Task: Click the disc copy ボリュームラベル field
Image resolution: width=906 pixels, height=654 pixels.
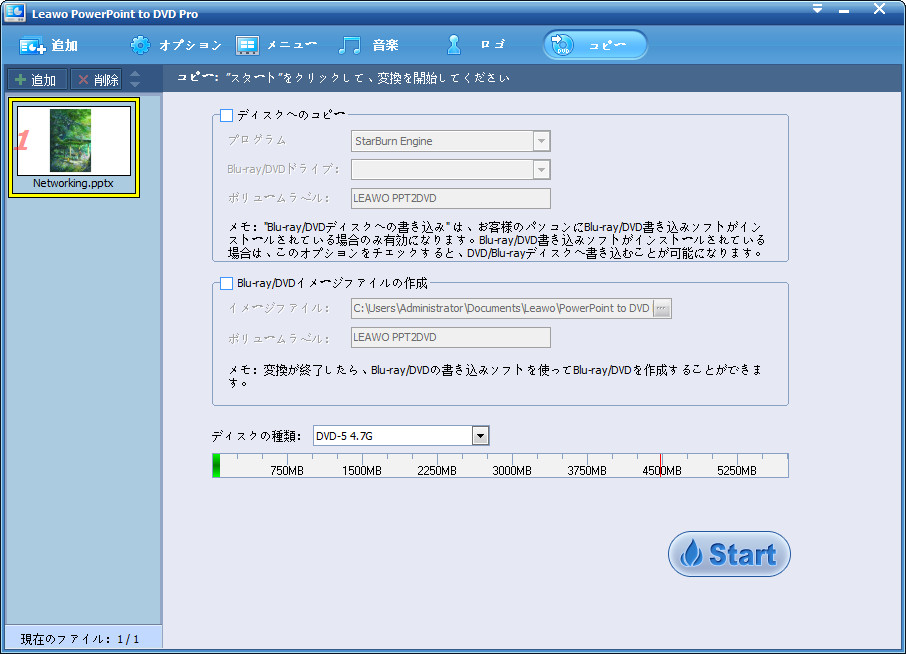Action: click(451, 198)
